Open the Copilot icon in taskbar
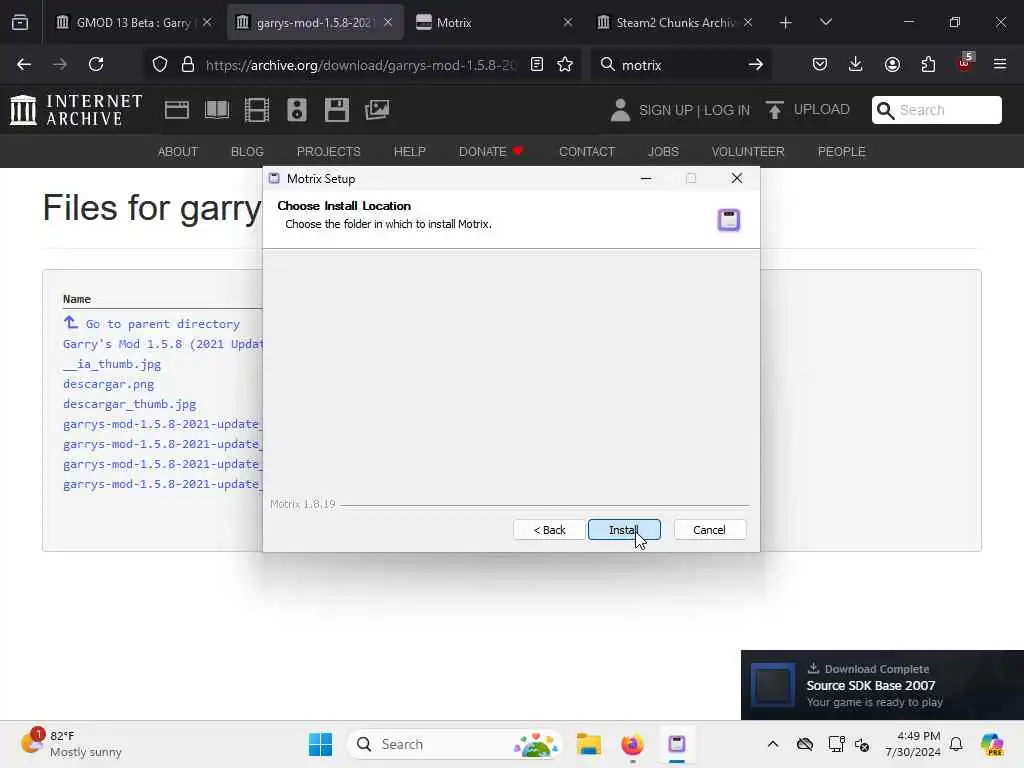 point(992,744)
